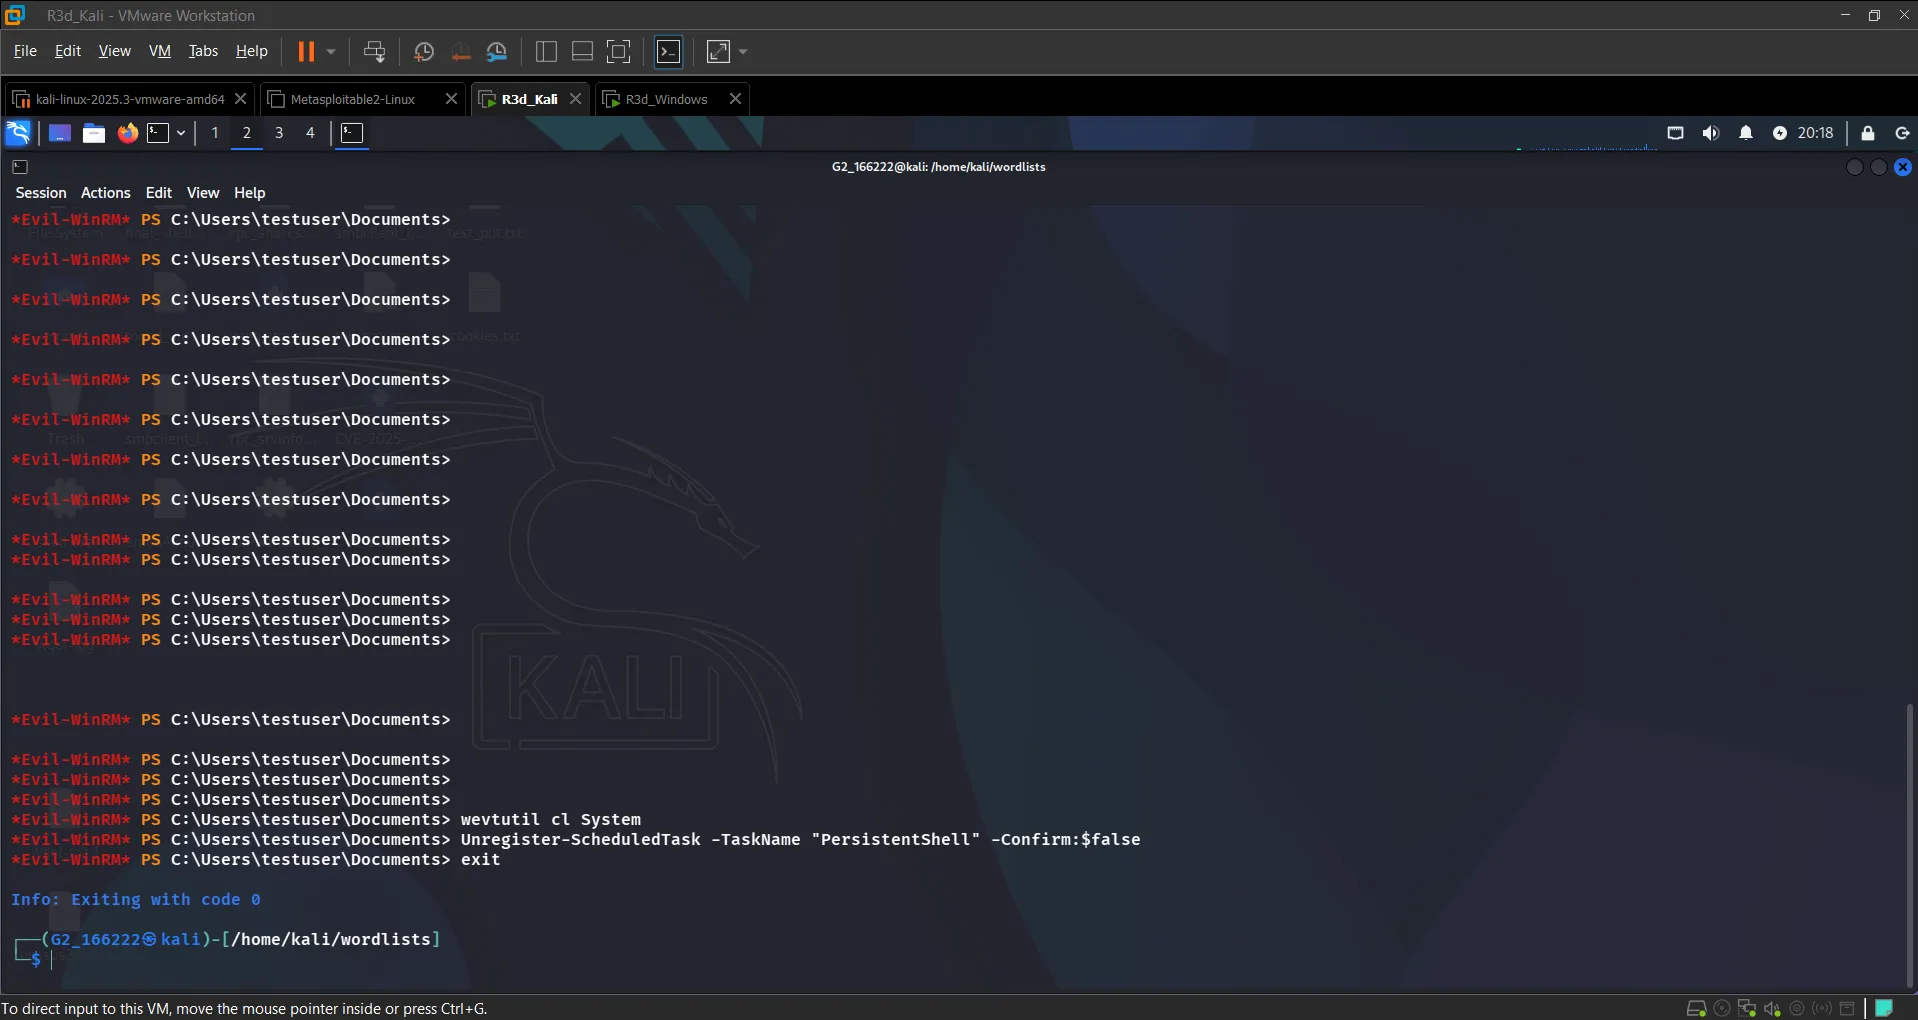
Task: Open the VM menu
Action: click(160, 51)
